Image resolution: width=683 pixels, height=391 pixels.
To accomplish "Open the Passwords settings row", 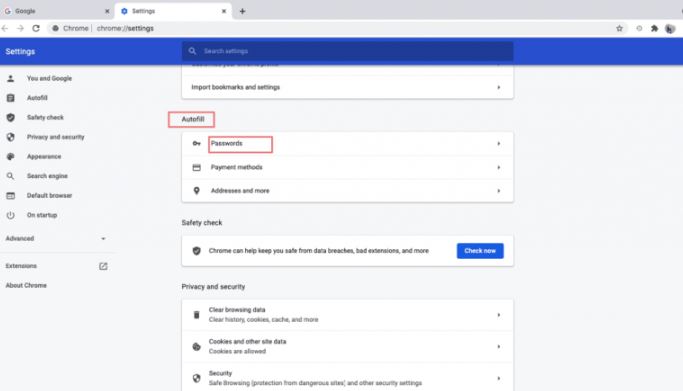I will (x=347, y=144).
